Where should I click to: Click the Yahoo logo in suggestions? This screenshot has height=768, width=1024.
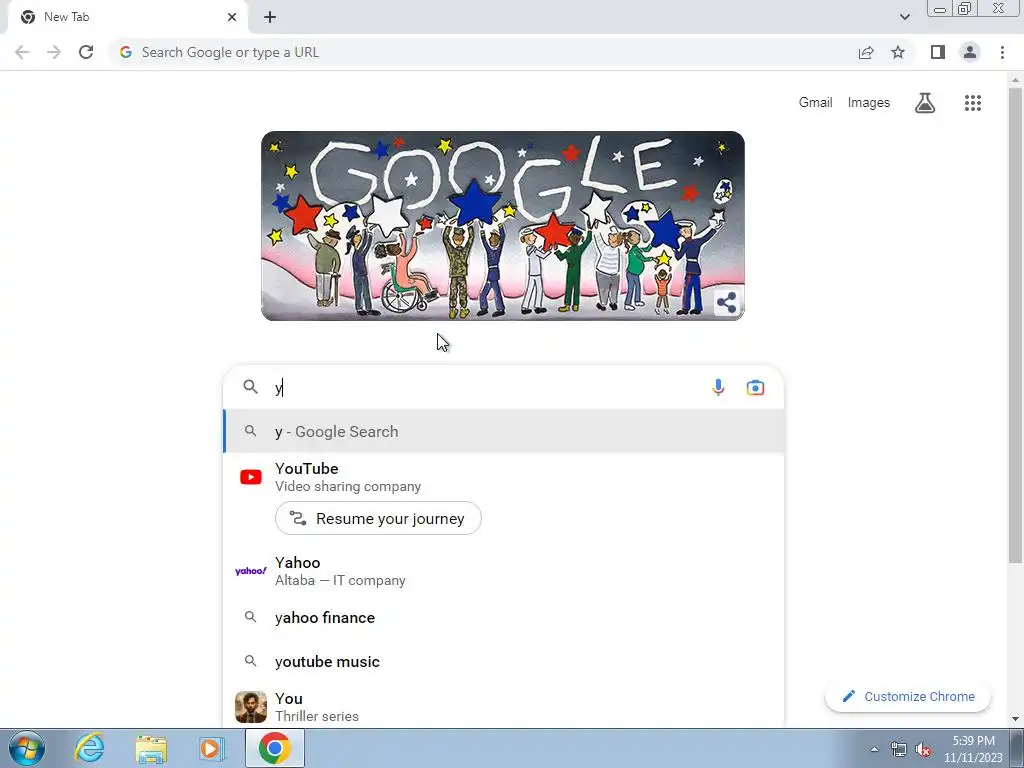[251, 571]
